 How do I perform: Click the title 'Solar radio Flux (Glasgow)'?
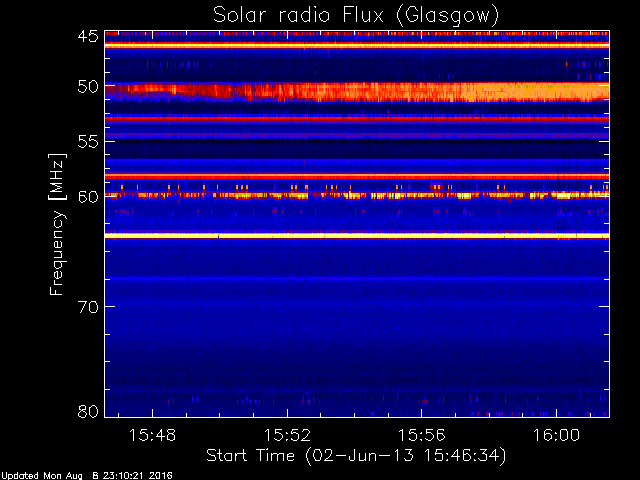click(356, 15)
